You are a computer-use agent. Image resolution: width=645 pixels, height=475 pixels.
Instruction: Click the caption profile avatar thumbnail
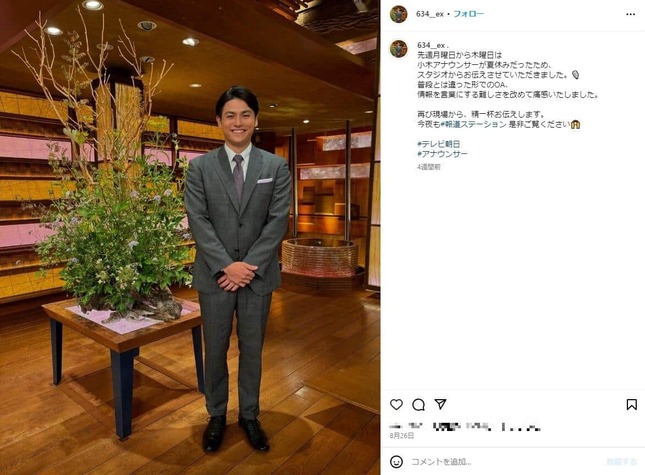tap(399, 49)
